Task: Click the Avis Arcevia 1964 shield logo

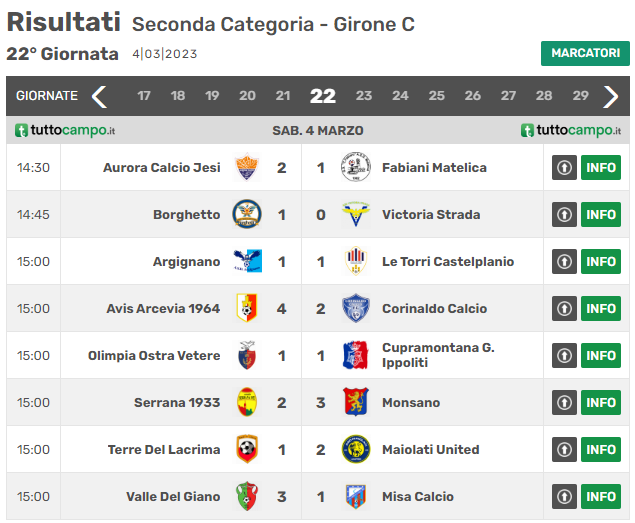Action: tap(247, 308)
